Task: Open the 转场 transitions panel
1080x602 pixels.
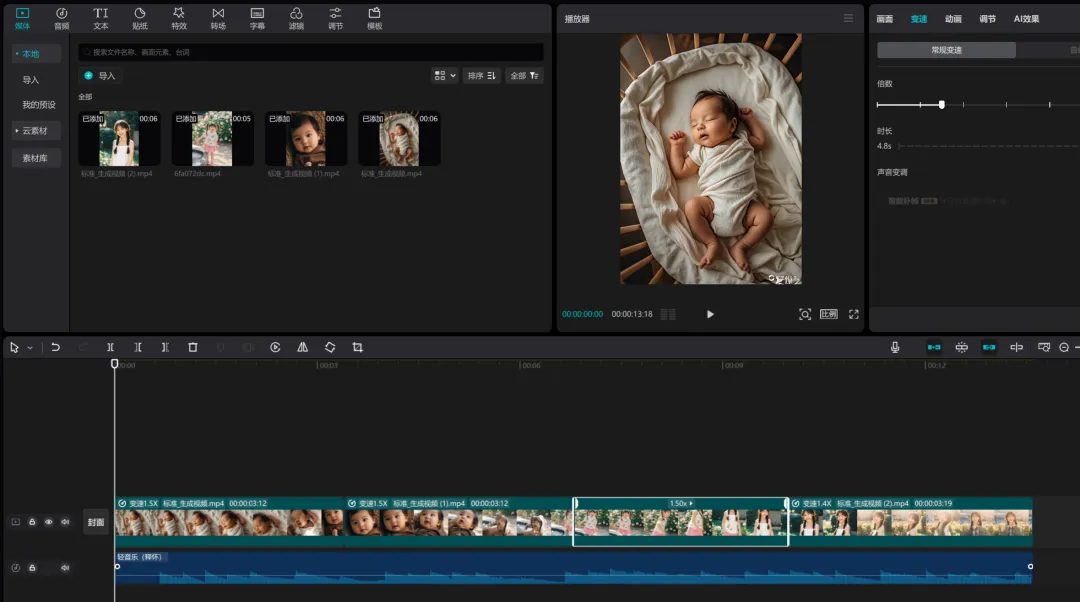Action: [x=218, y=19]
